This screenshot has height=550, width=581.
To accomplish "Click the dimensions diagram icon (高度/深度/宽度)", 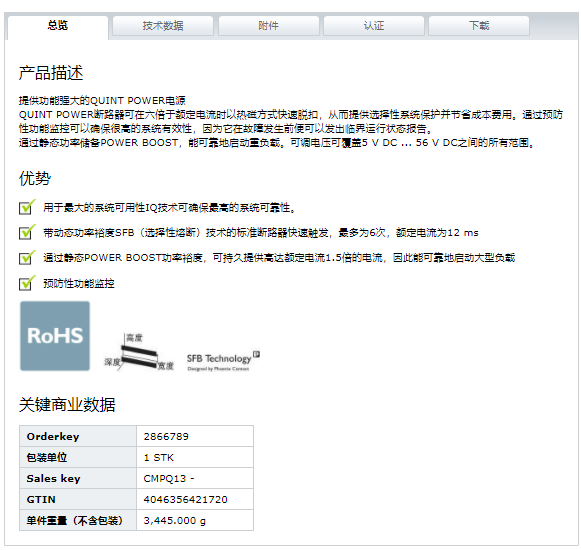I will click(139, 352).
